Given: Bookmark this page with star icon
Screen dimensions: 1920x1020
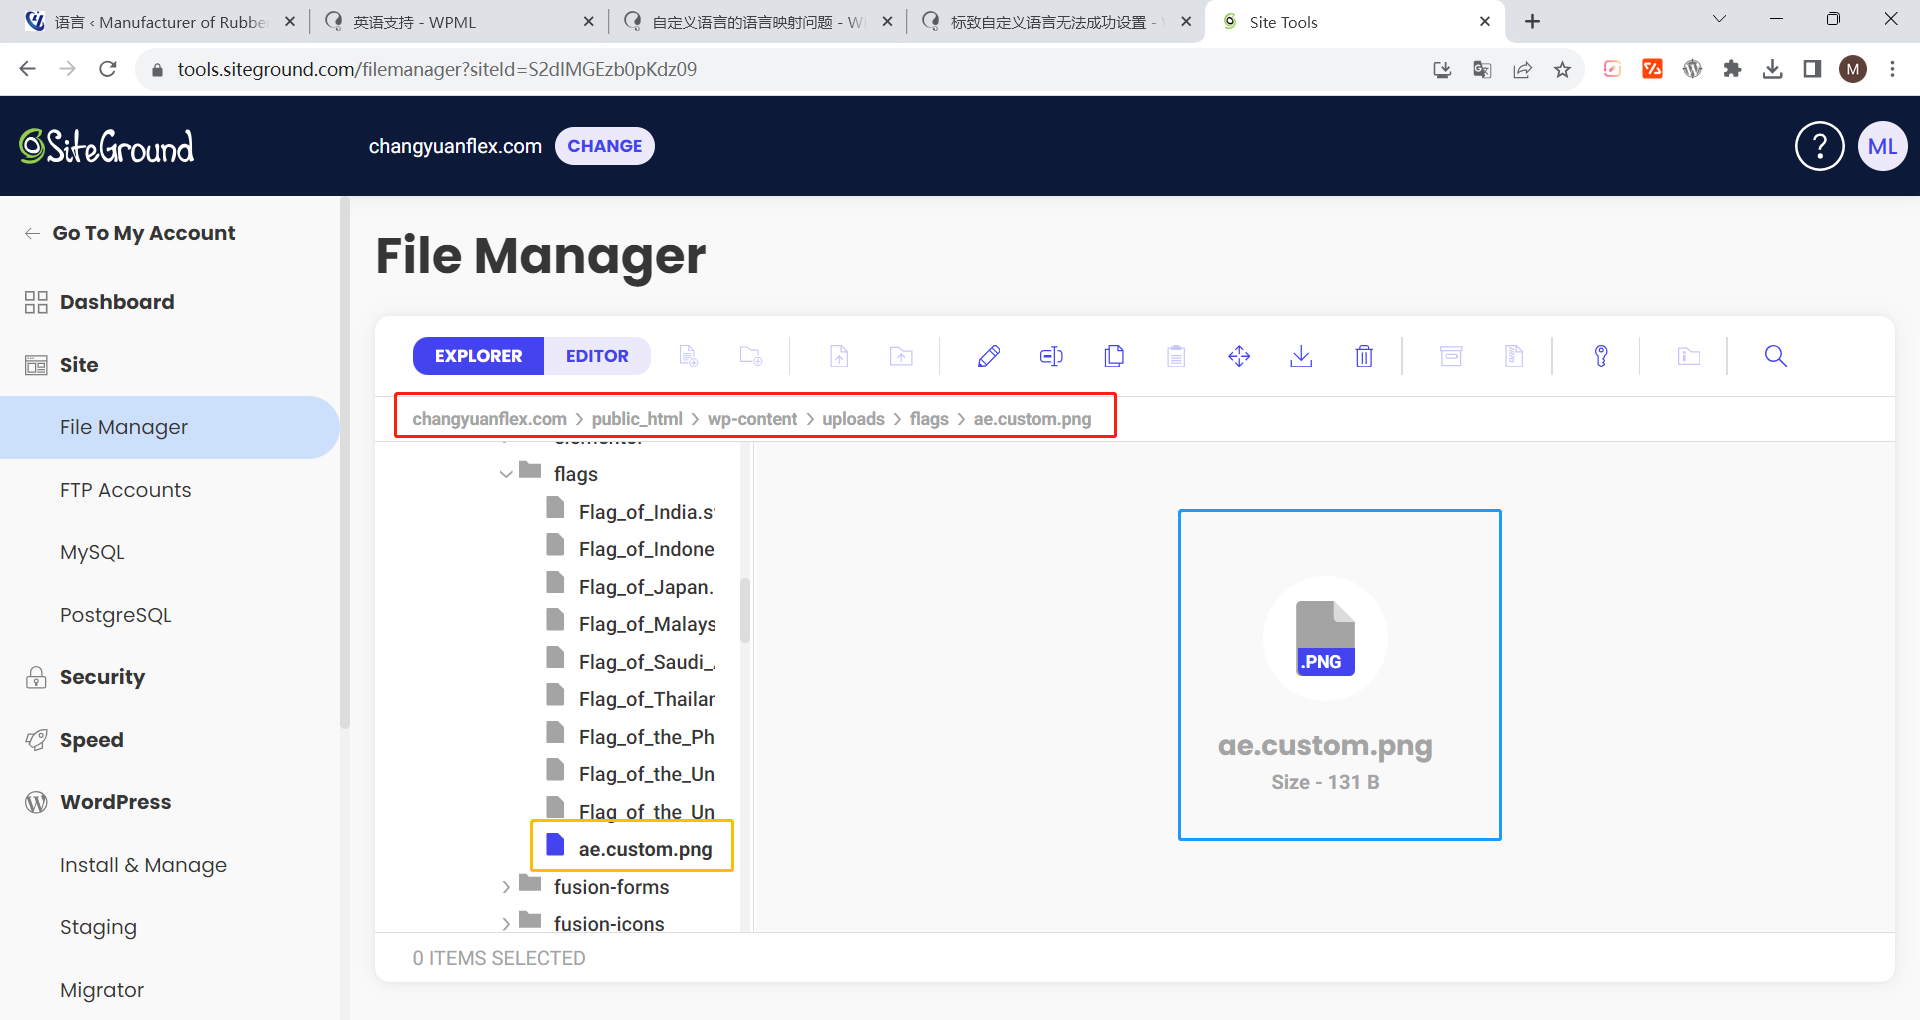Looking at the screenshot, I should tap(1562, 69).
